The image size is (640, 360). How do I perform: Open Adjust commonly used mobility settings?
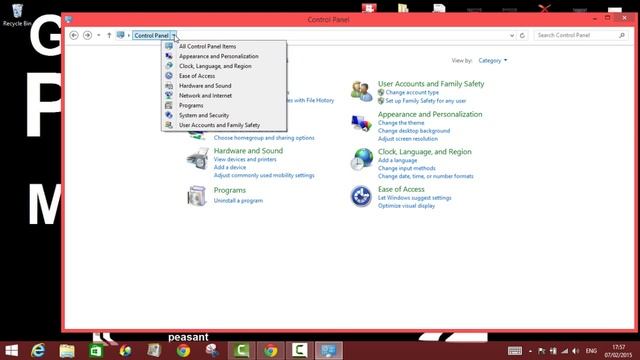[x=264, y=176]
